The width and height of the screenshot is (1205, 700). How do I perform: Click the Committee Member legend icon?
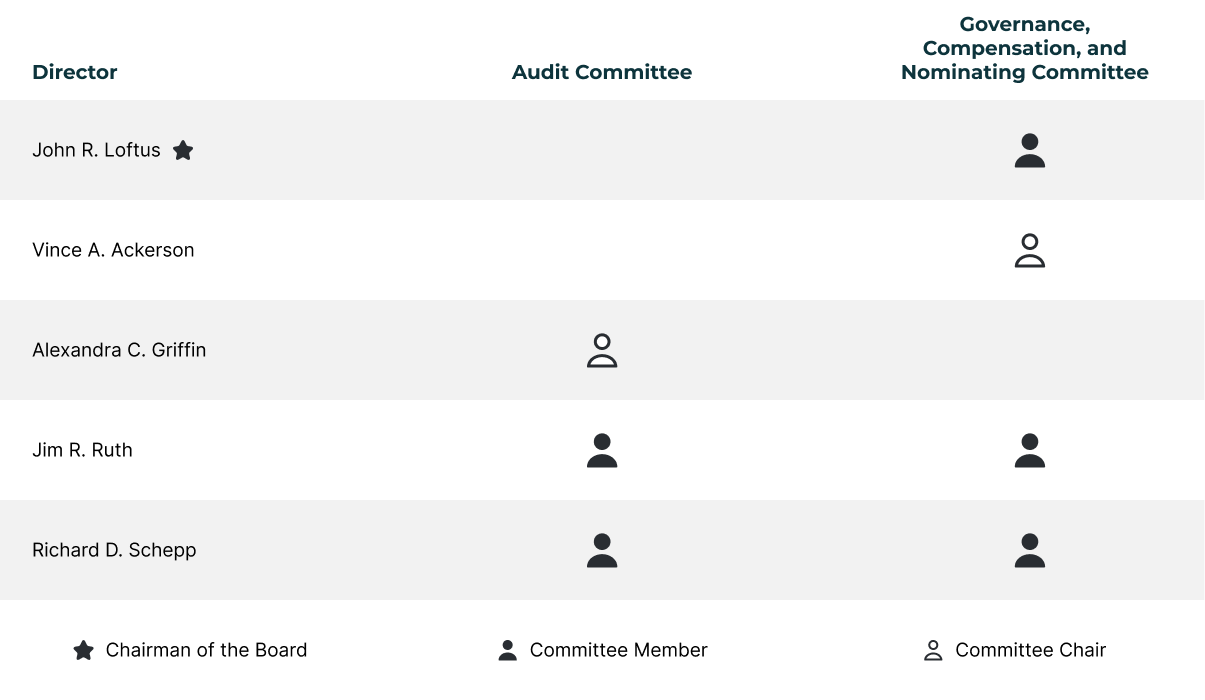coord(508,651)
